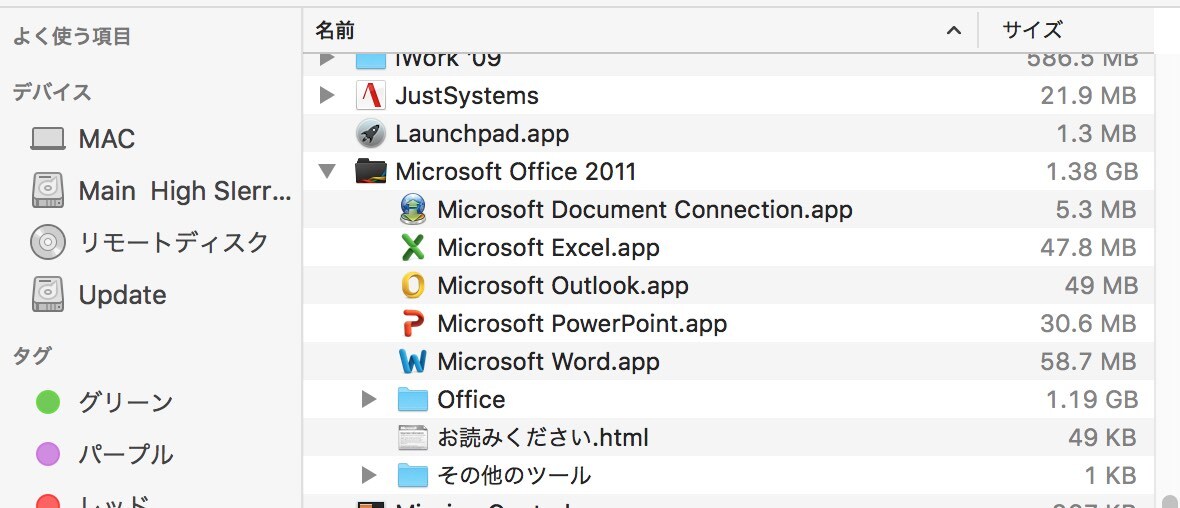Click the Excel green X icon
1180x508 pixels.
click(412, 248)
